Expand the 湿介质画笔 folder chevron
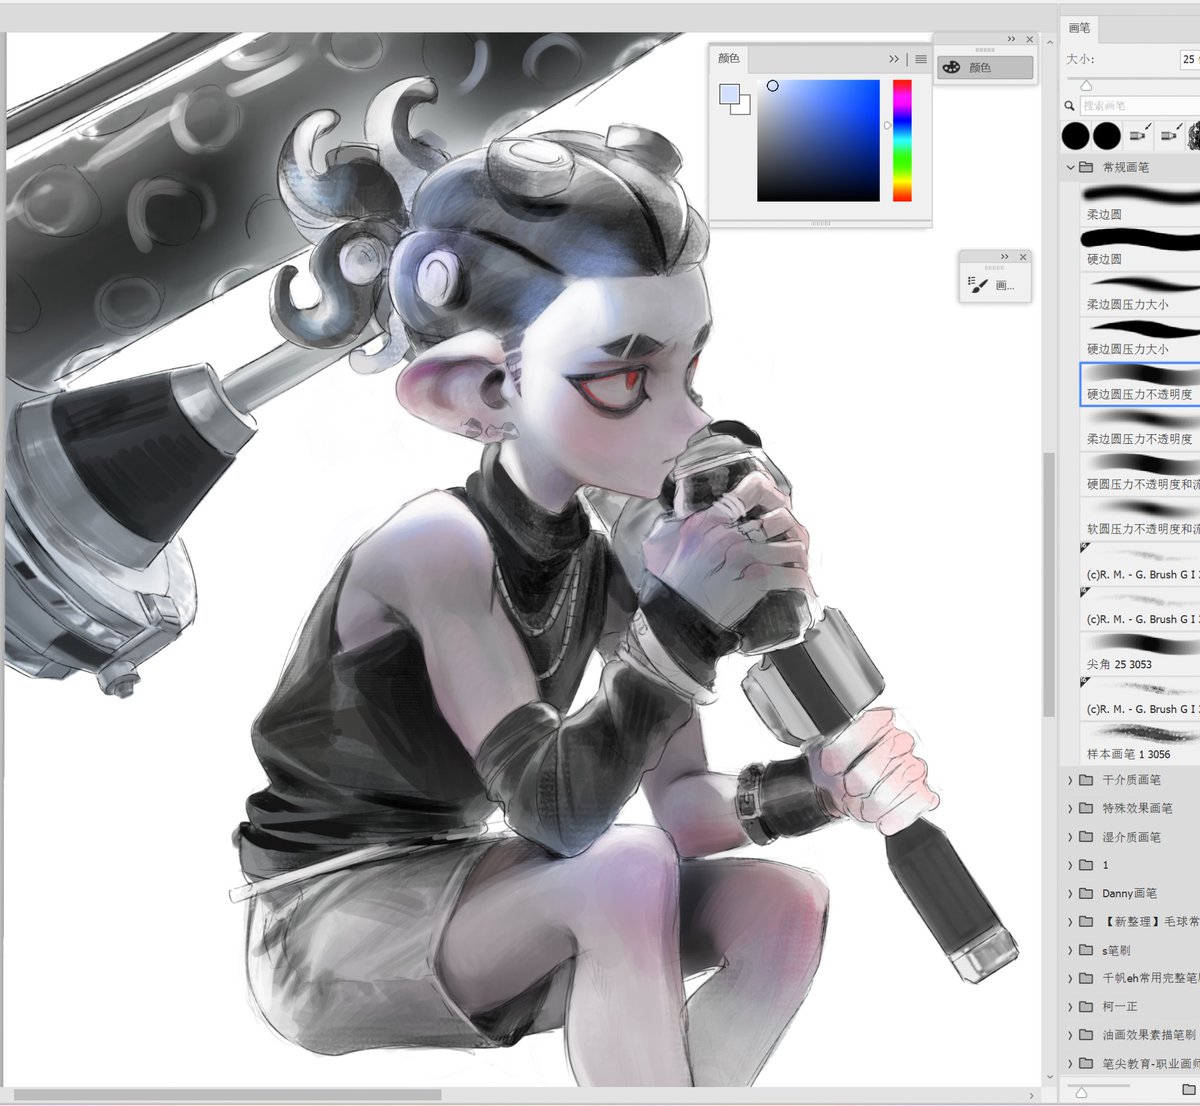The width and height of the screenshot is (1200, 1106). (x=1070, y=837)
